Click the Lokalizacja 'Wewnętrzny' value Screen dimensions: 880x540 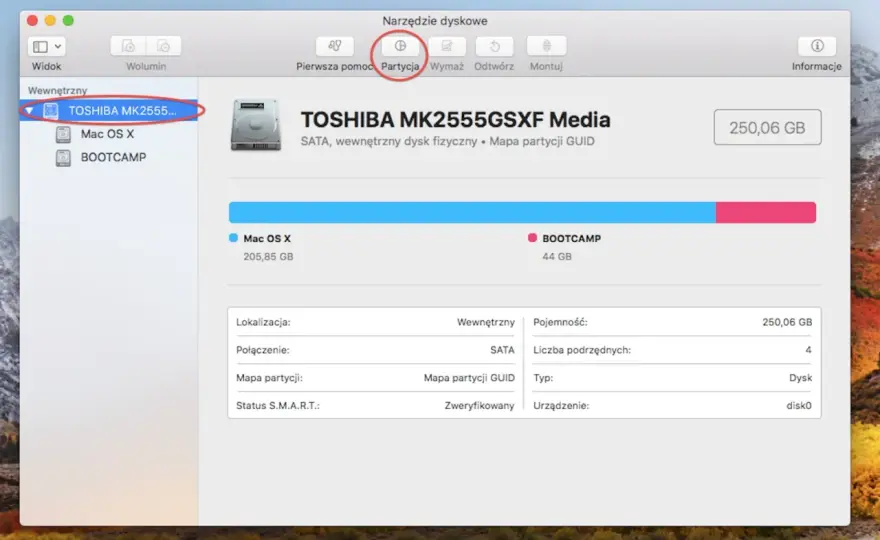(485, 322)
